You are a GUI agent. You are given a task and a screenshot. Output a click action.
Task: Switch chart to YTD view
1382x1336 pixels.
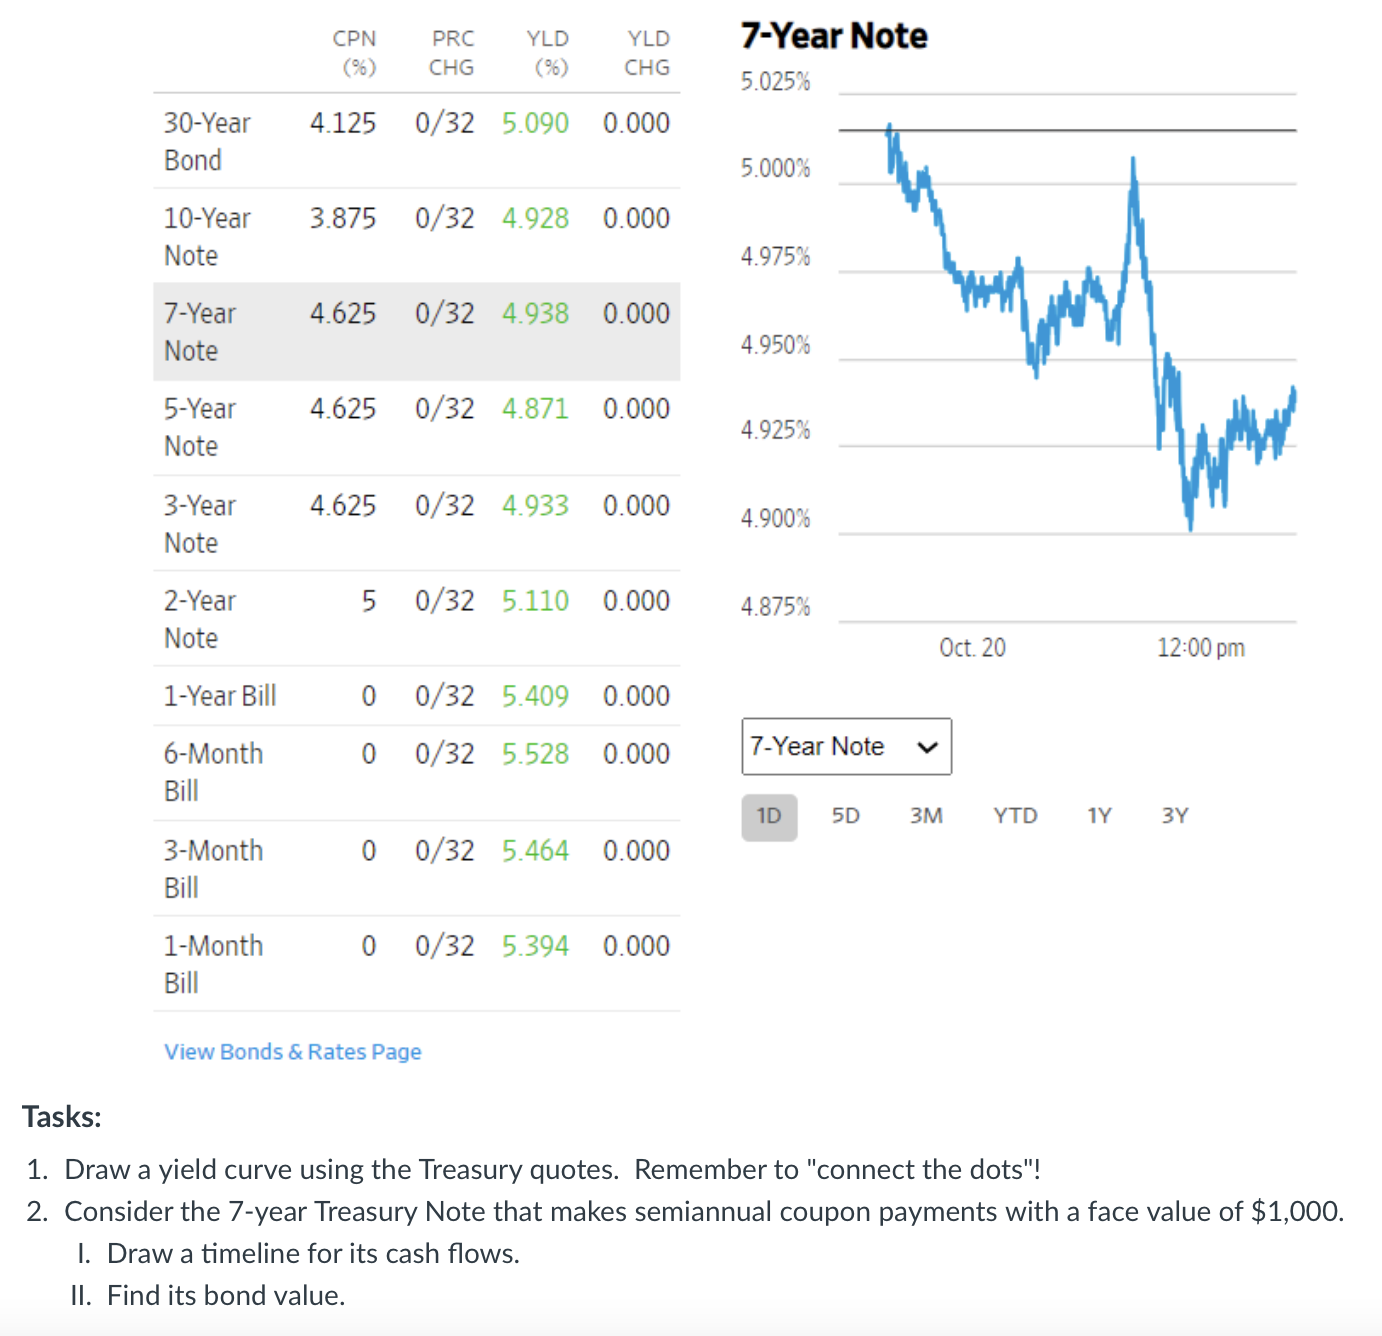tap(1014, 816)
